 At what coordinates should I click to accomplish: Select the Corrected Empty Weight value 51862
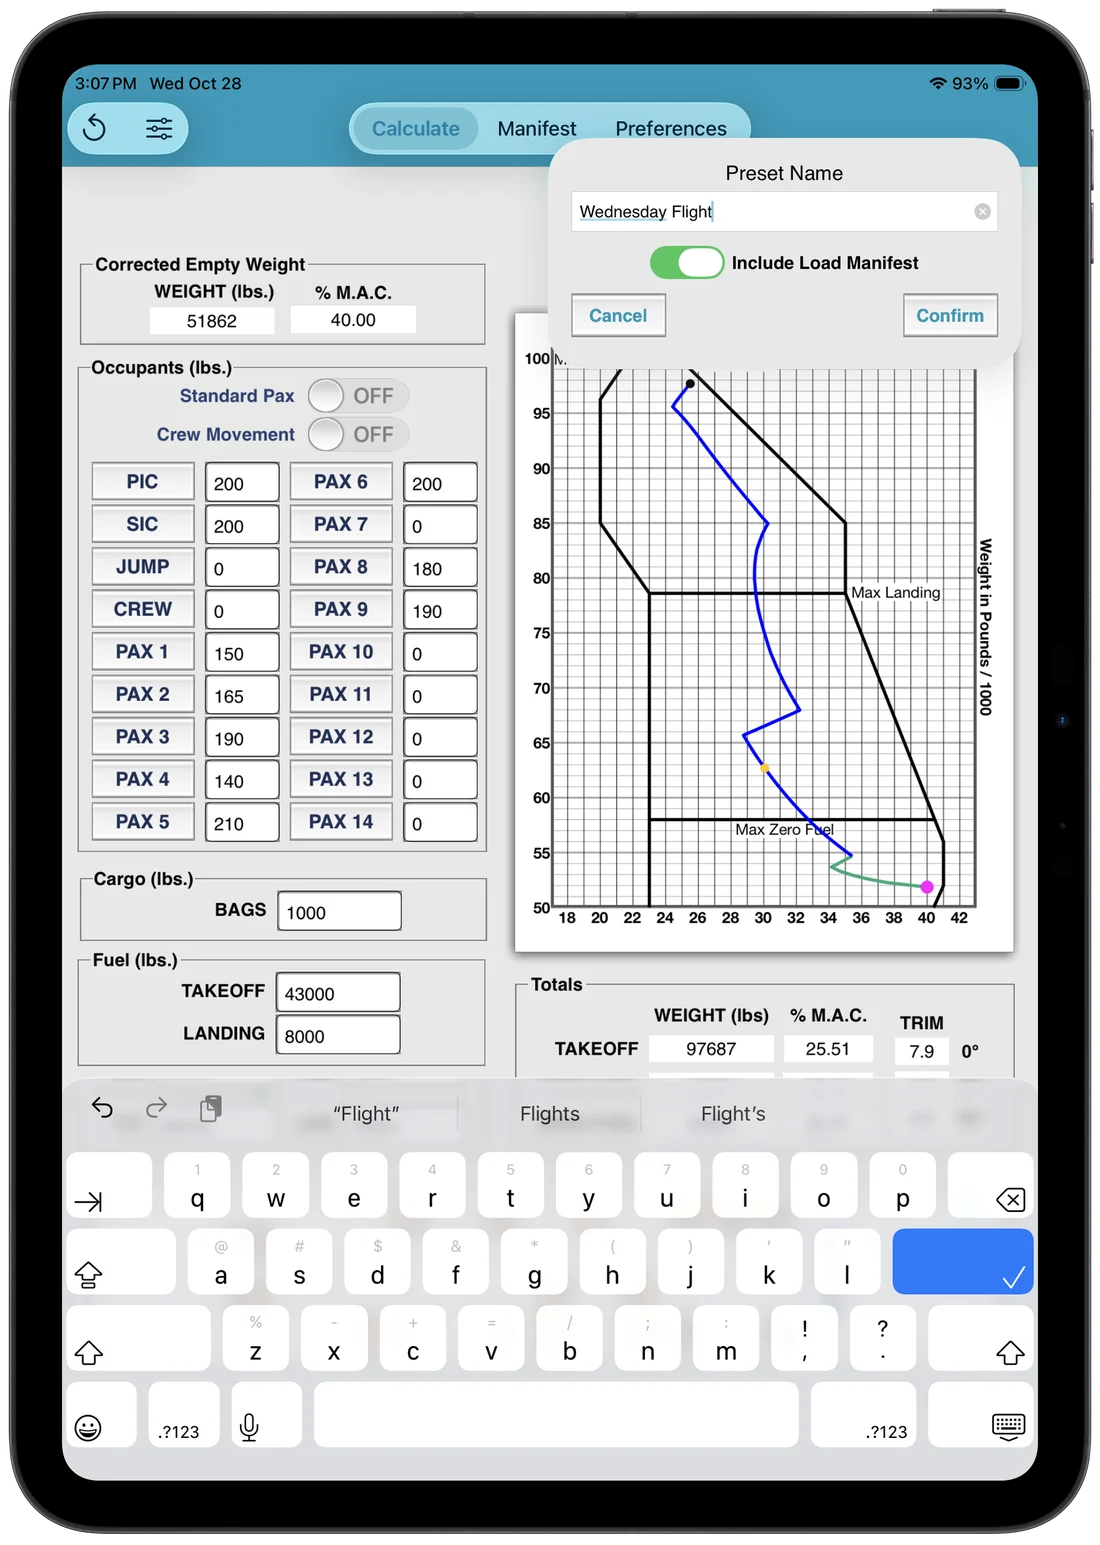click(x=212, y=321)
